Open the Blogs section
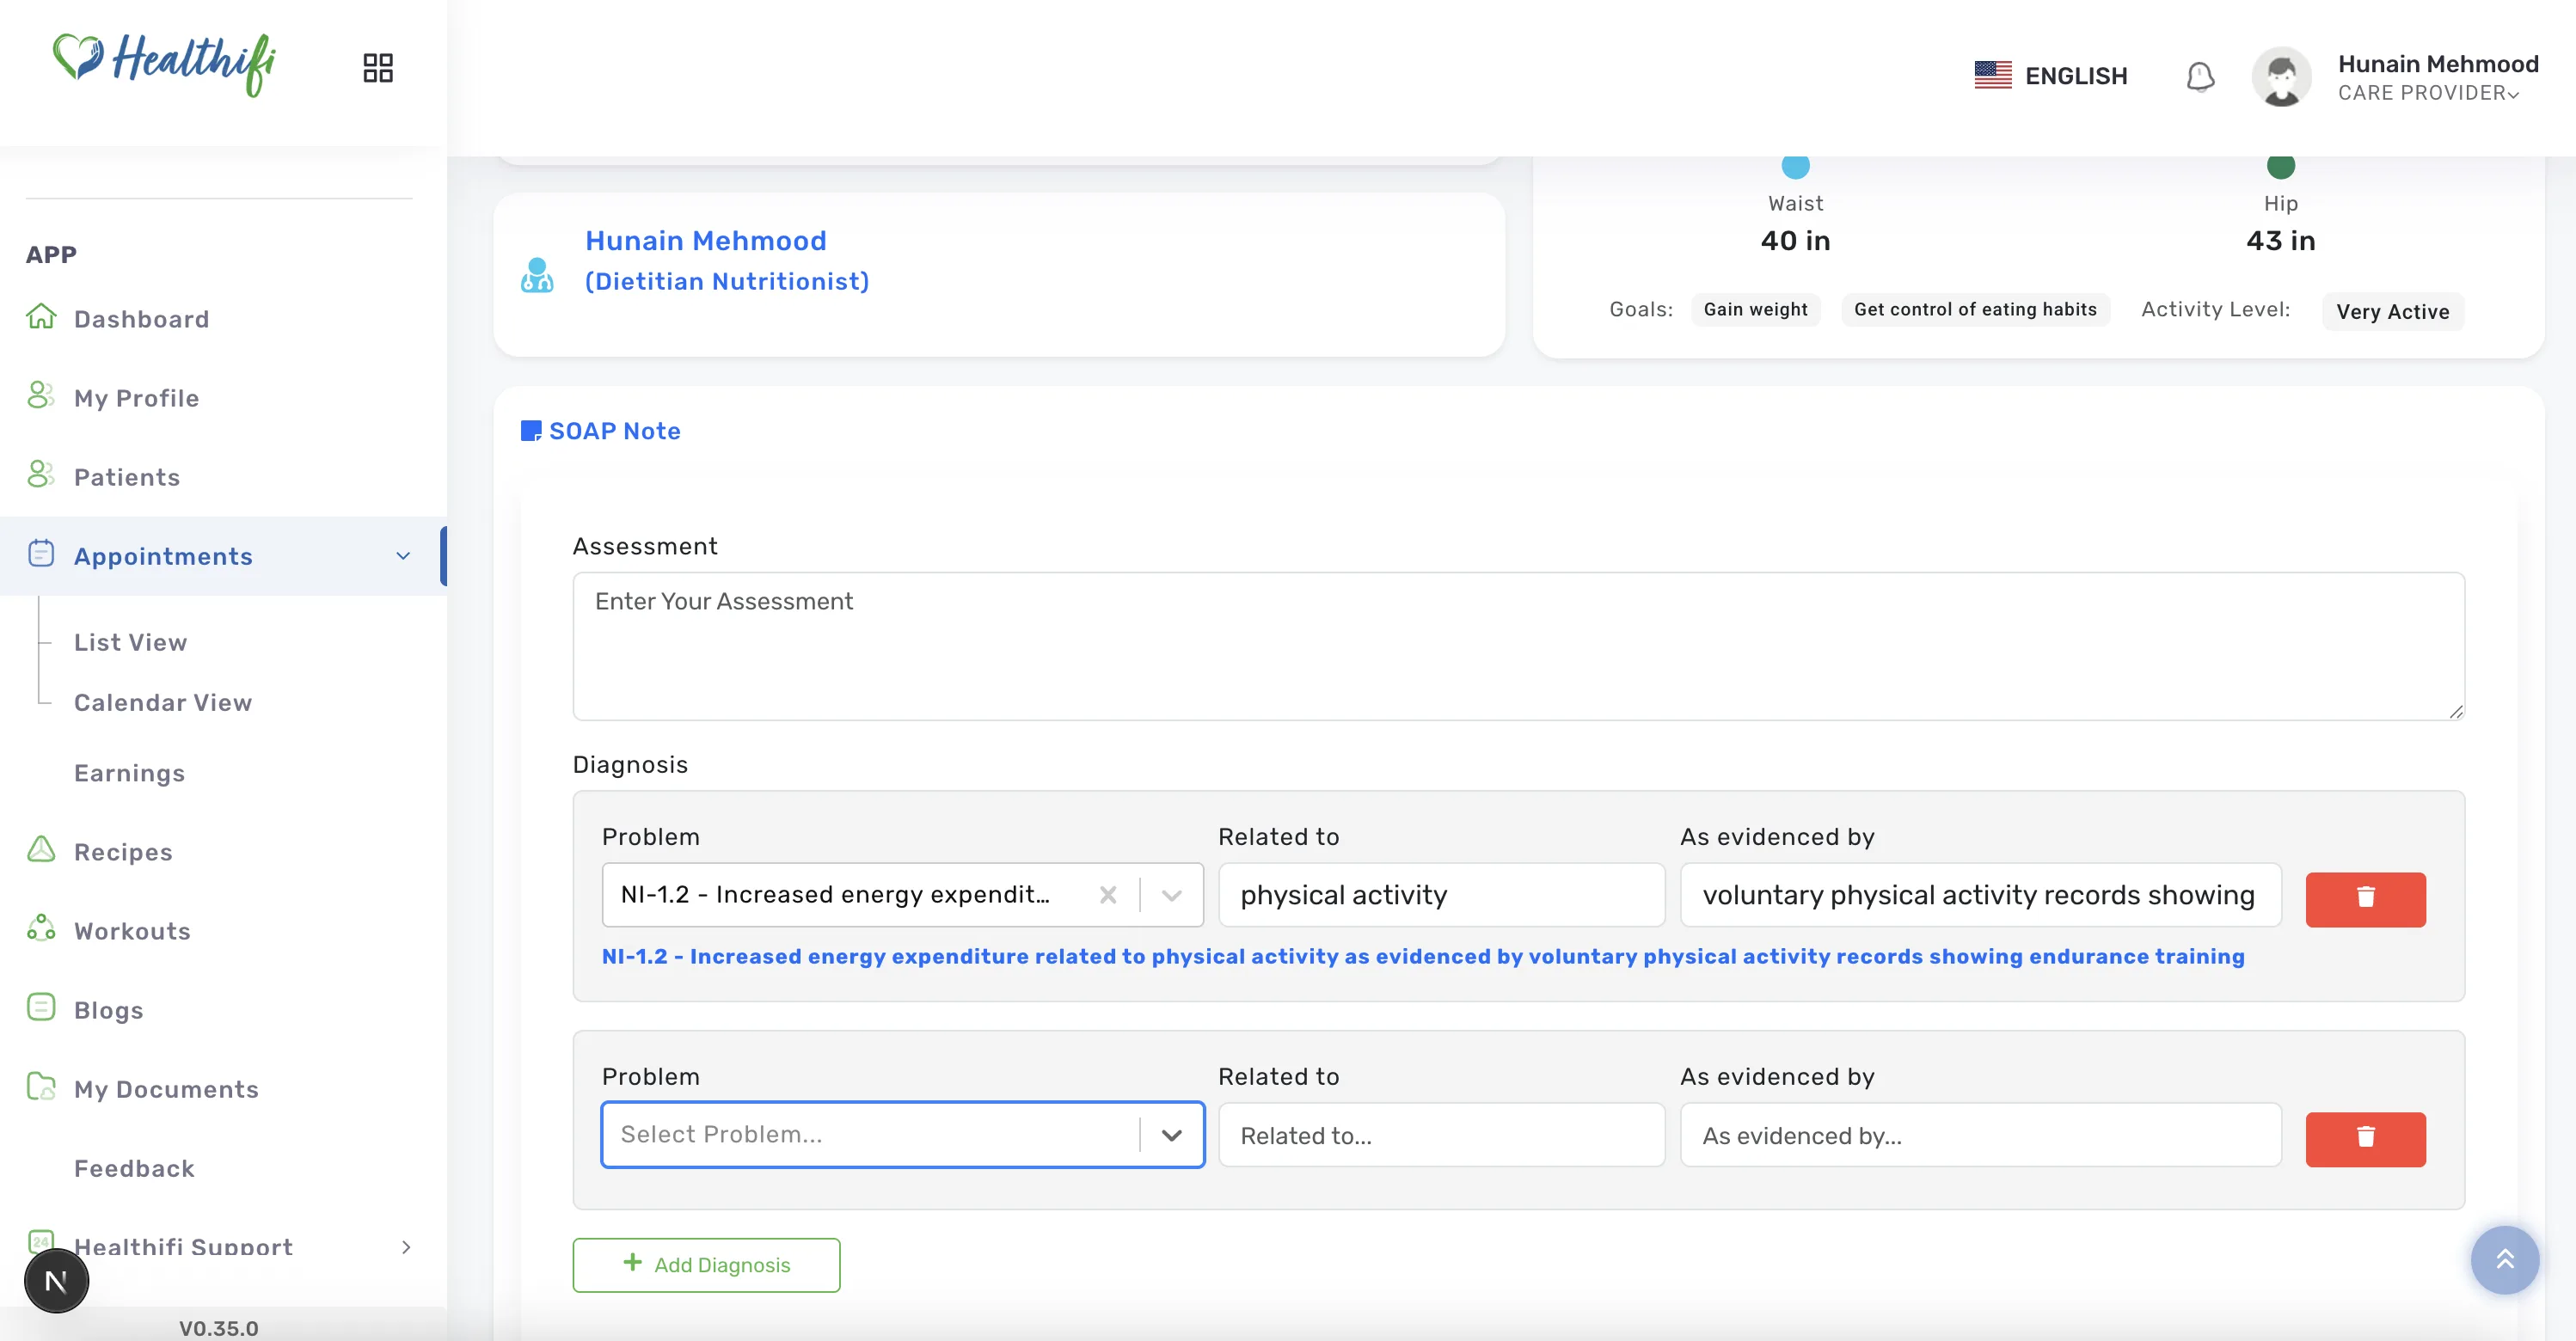Image resolution: width=2576 pixels, height=1341 pixels. (x=108, y=1010)
